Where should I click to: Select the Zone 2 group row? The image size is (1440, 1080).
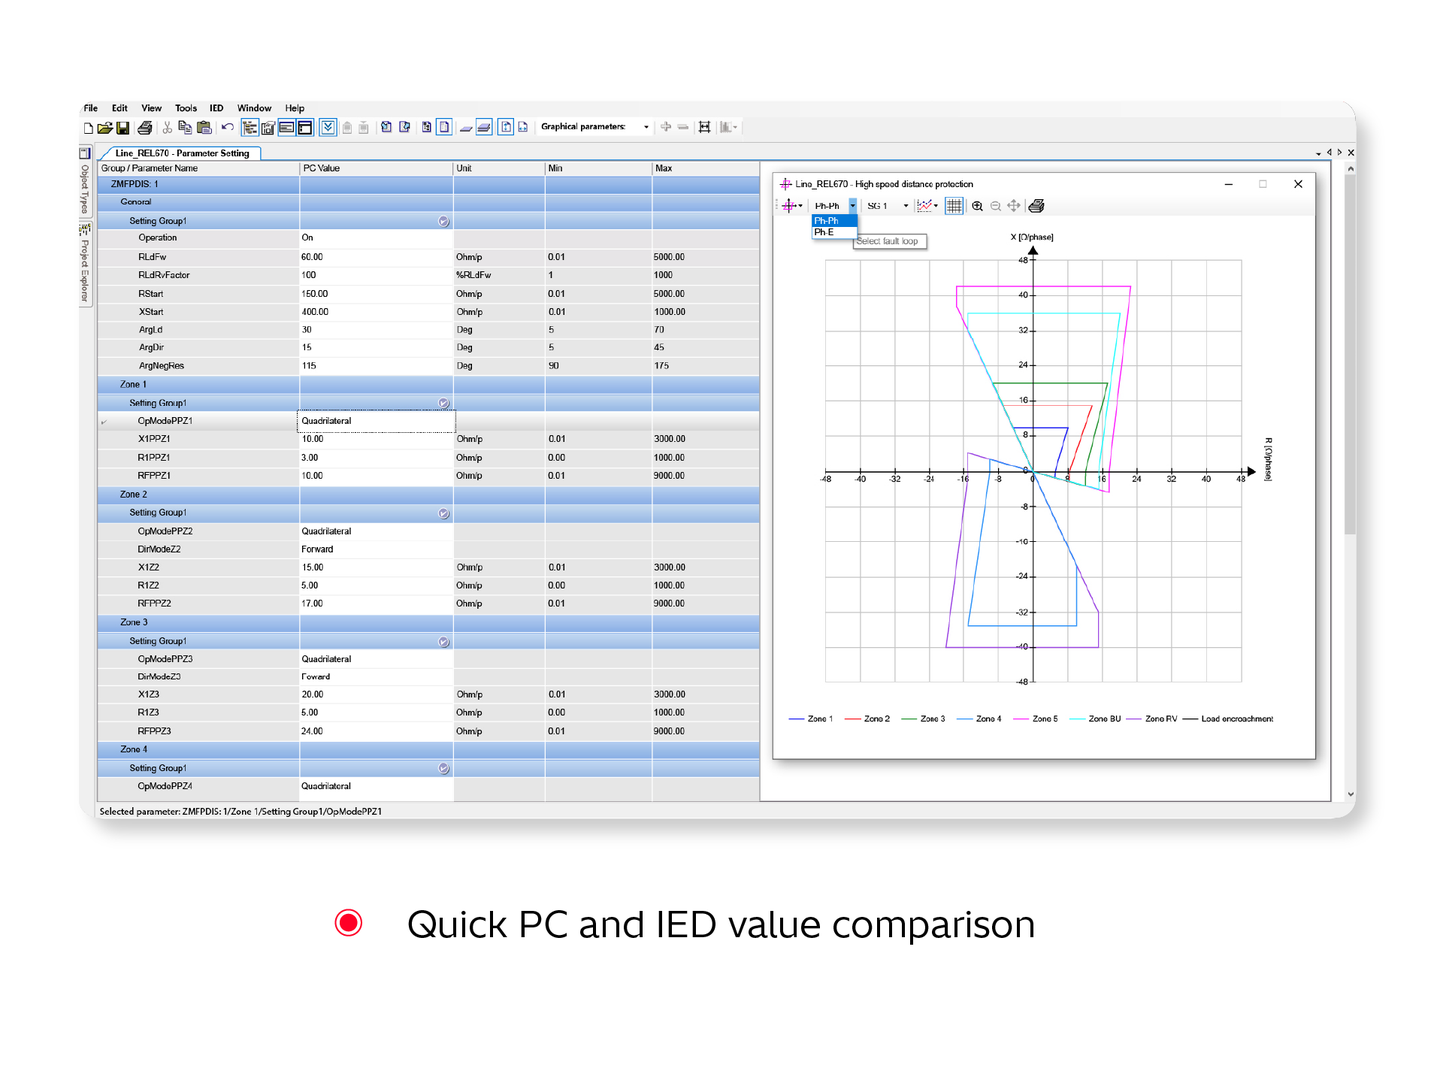[428, 494]
